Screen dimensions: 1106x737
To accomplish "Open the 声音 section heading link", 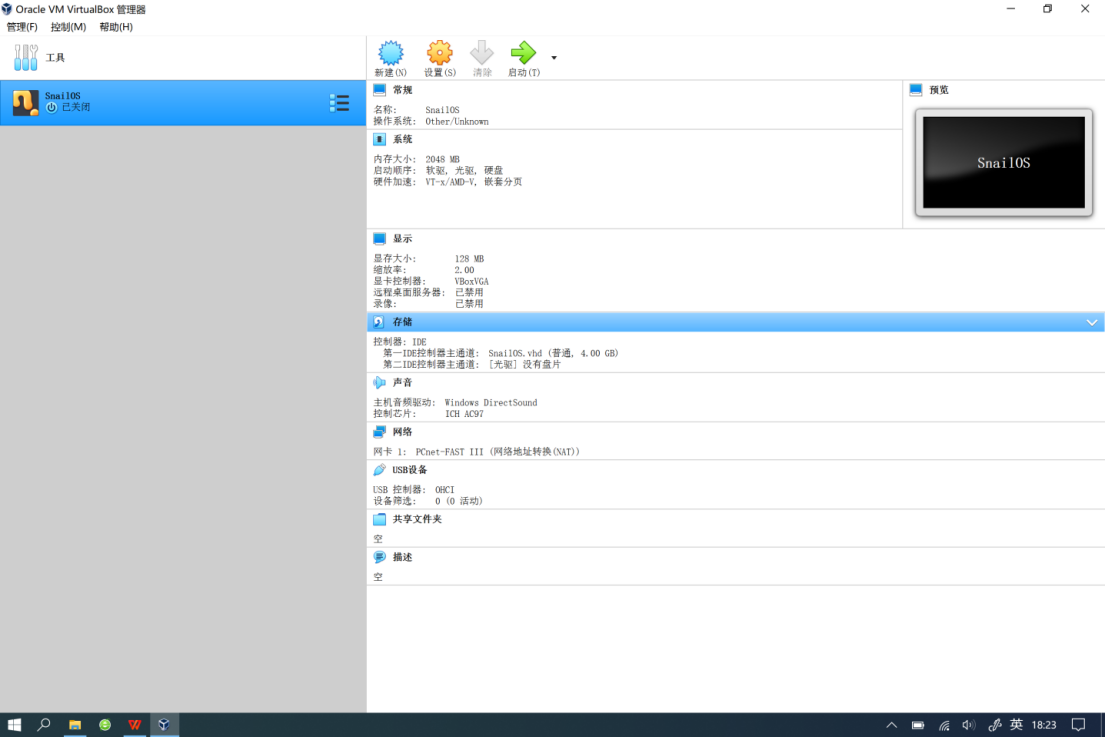I will pos(402,382).
